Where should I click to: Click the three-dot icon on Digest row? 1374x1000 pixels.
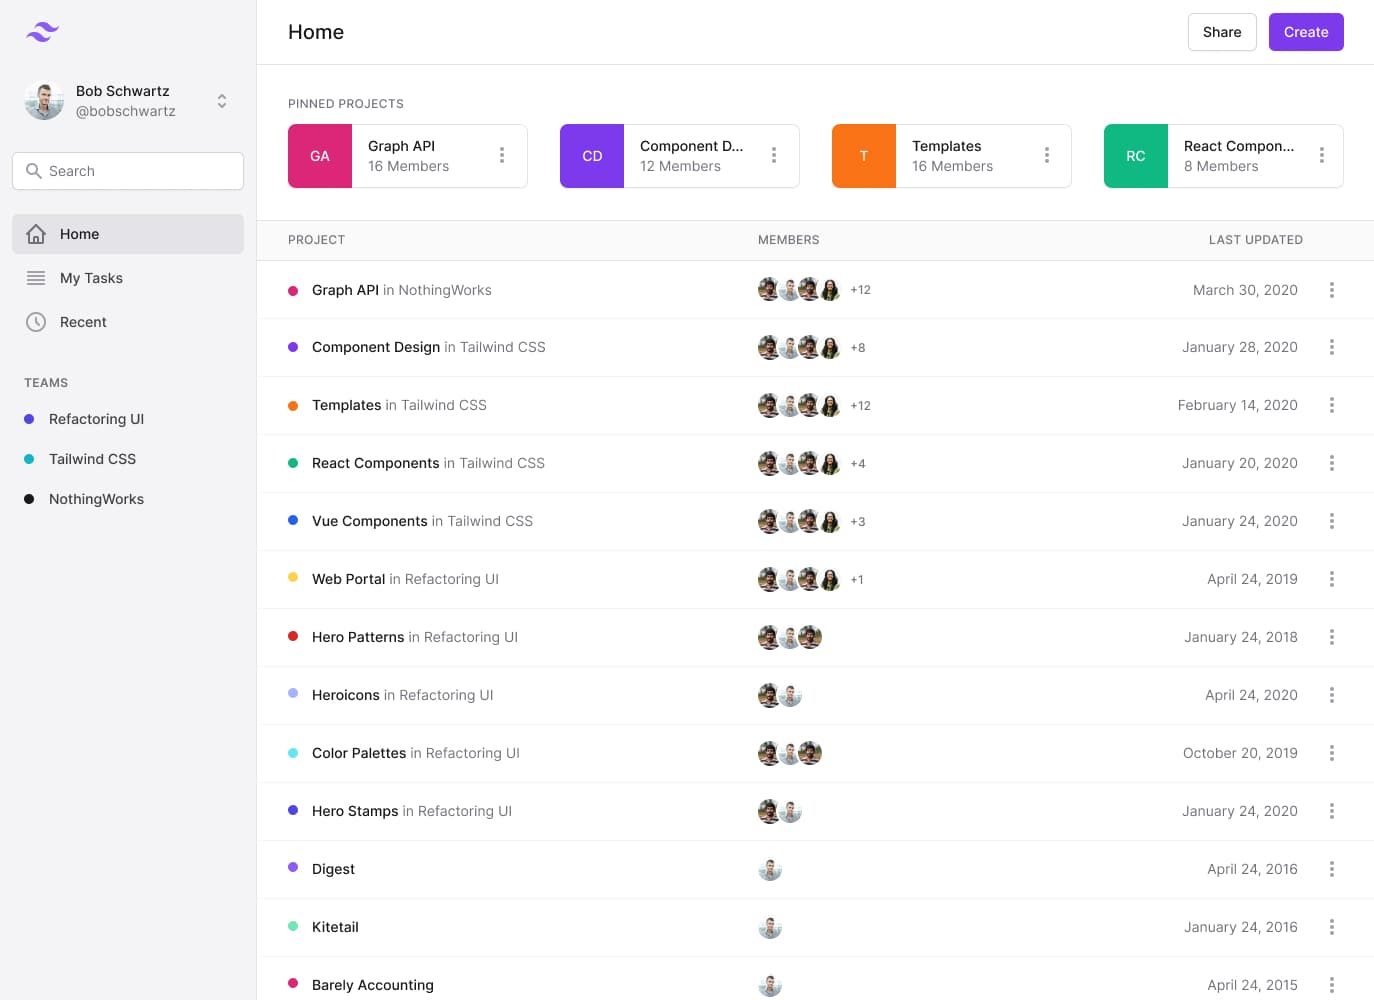(x=1331, y=869)
